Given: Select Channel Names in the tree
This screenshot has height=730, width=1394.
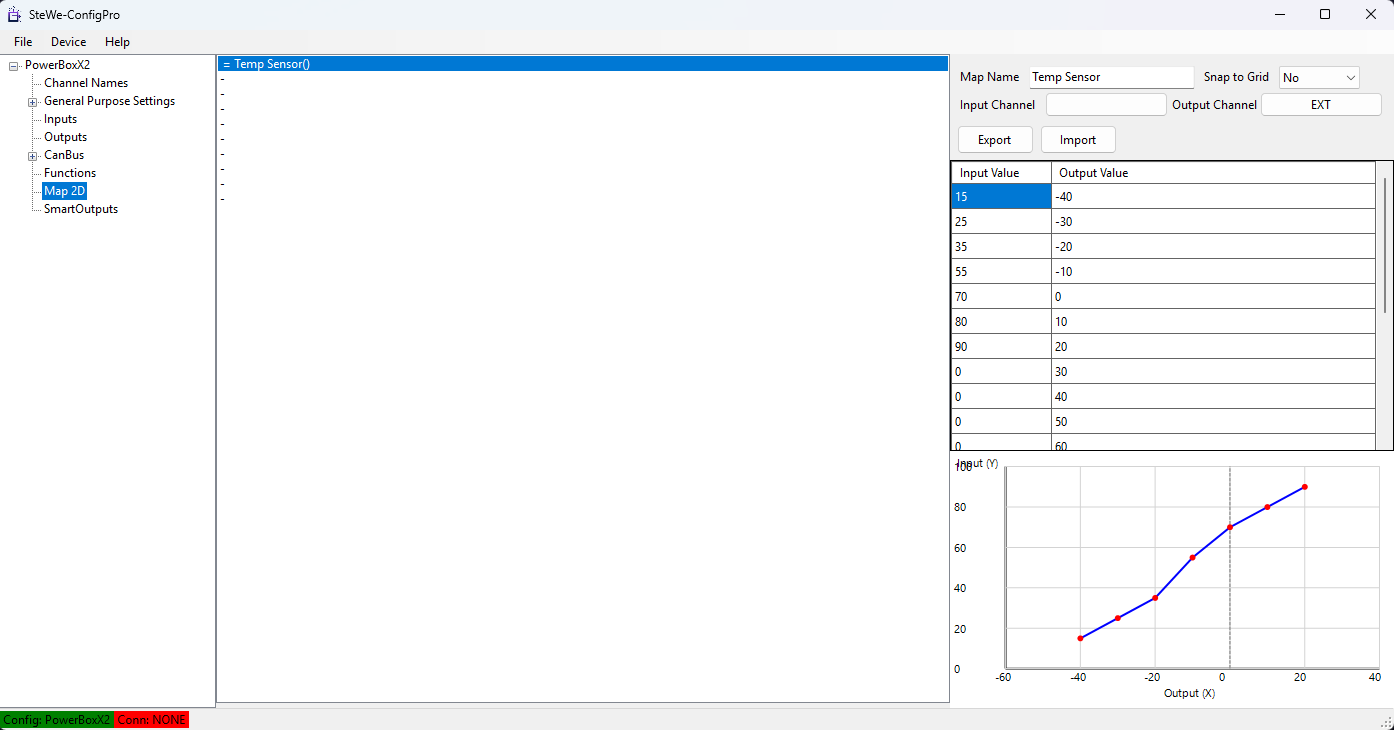Looking at the screenshot, I should point(86,84).
